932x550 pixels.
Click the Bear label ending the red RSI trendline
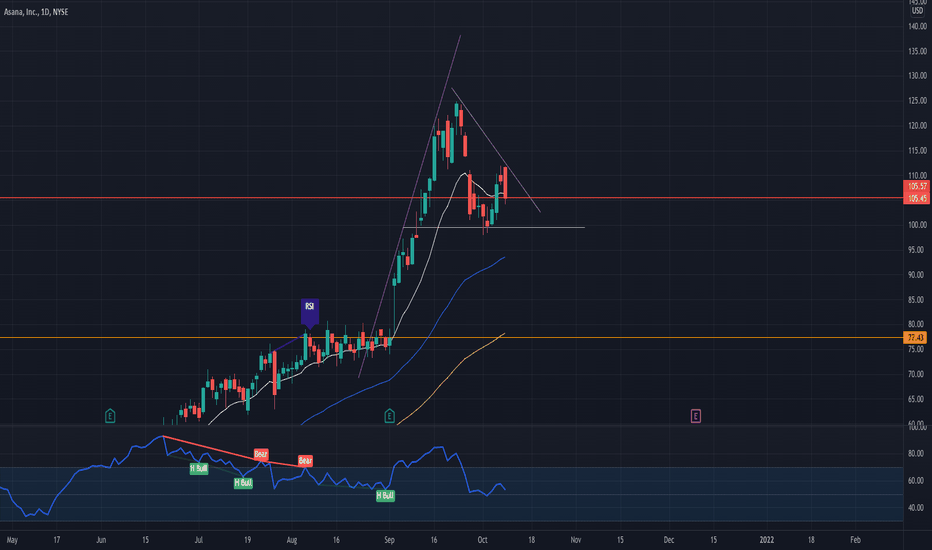[305, 461]
